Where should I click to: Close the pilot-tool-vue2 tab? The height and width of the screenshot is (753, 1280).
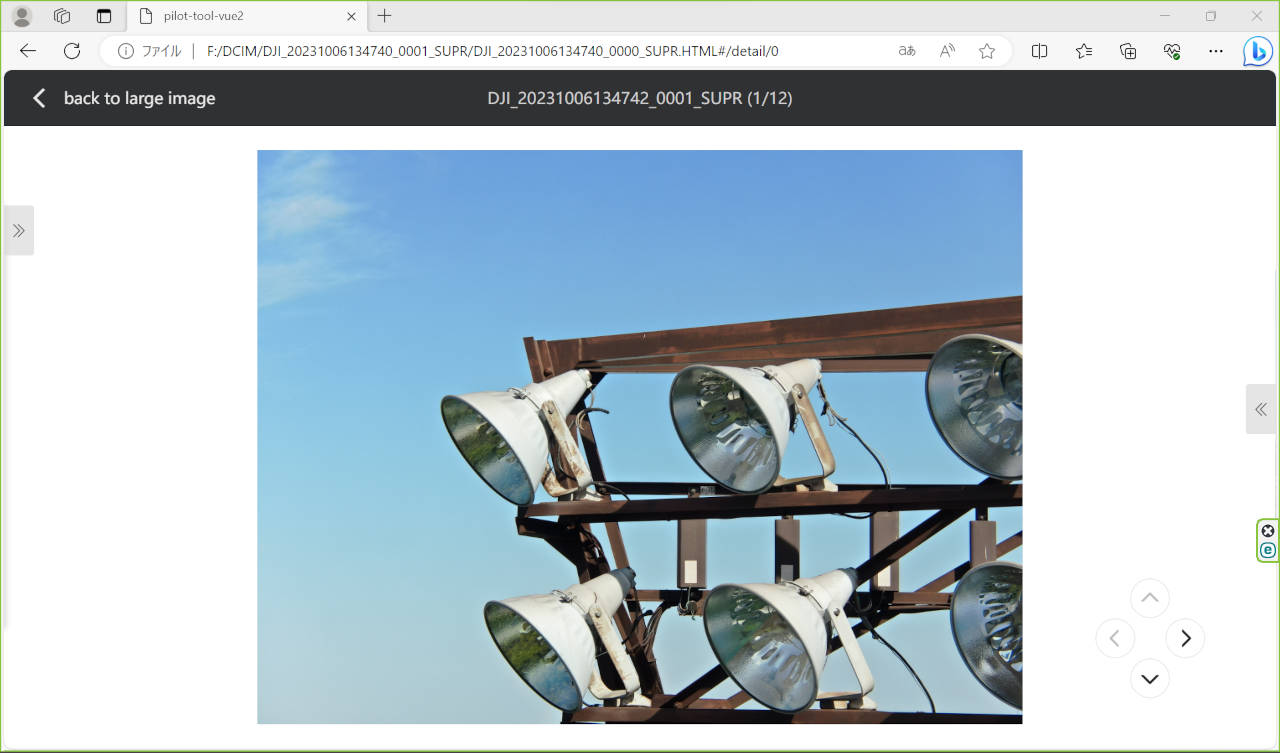pyautogui.click(x=351, y=16)
